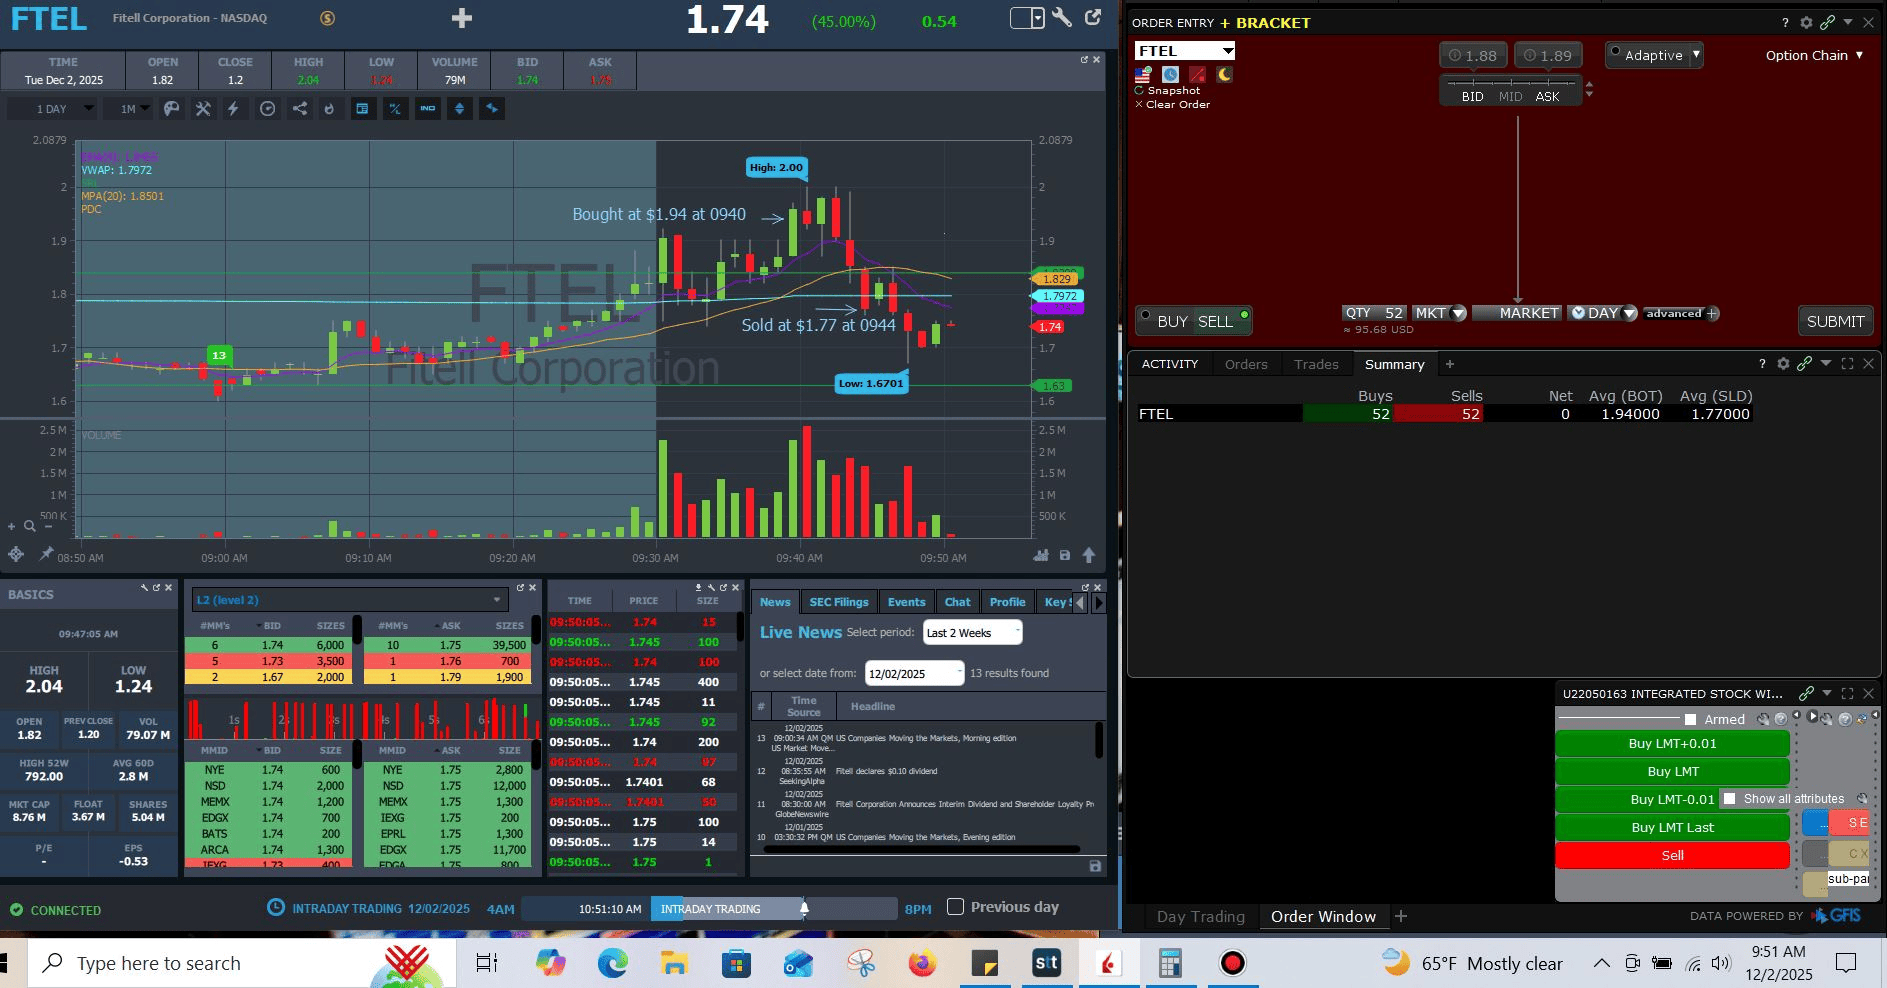Open the Events tab
Screen dimensions: 1887x988
906,602
